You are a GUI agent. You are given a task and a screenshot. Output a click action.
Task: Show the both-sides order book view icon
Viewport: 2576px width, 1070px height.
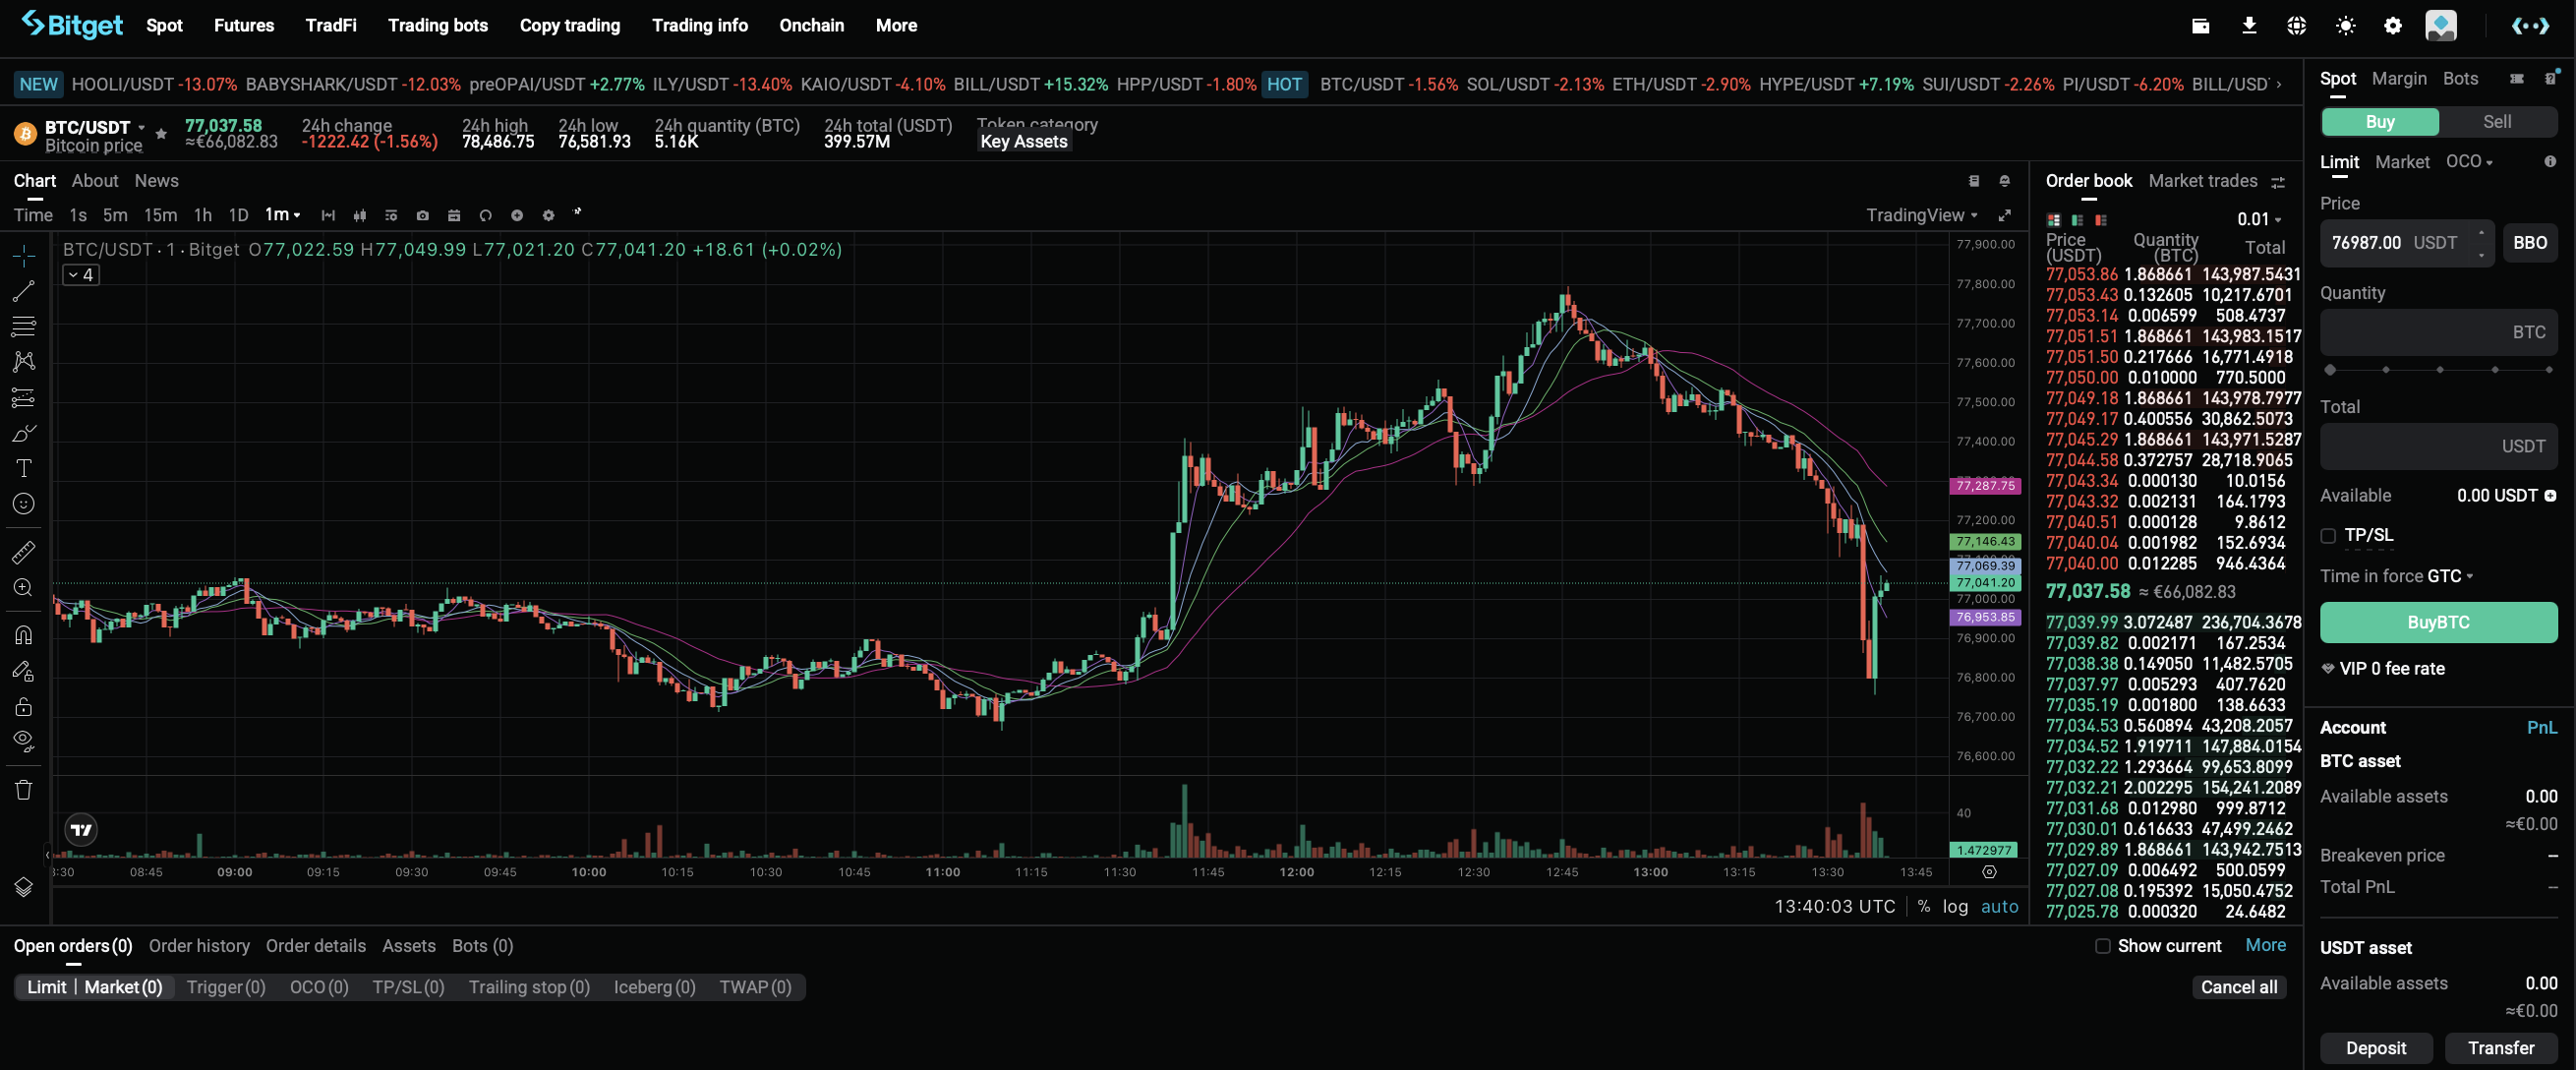2053,220
